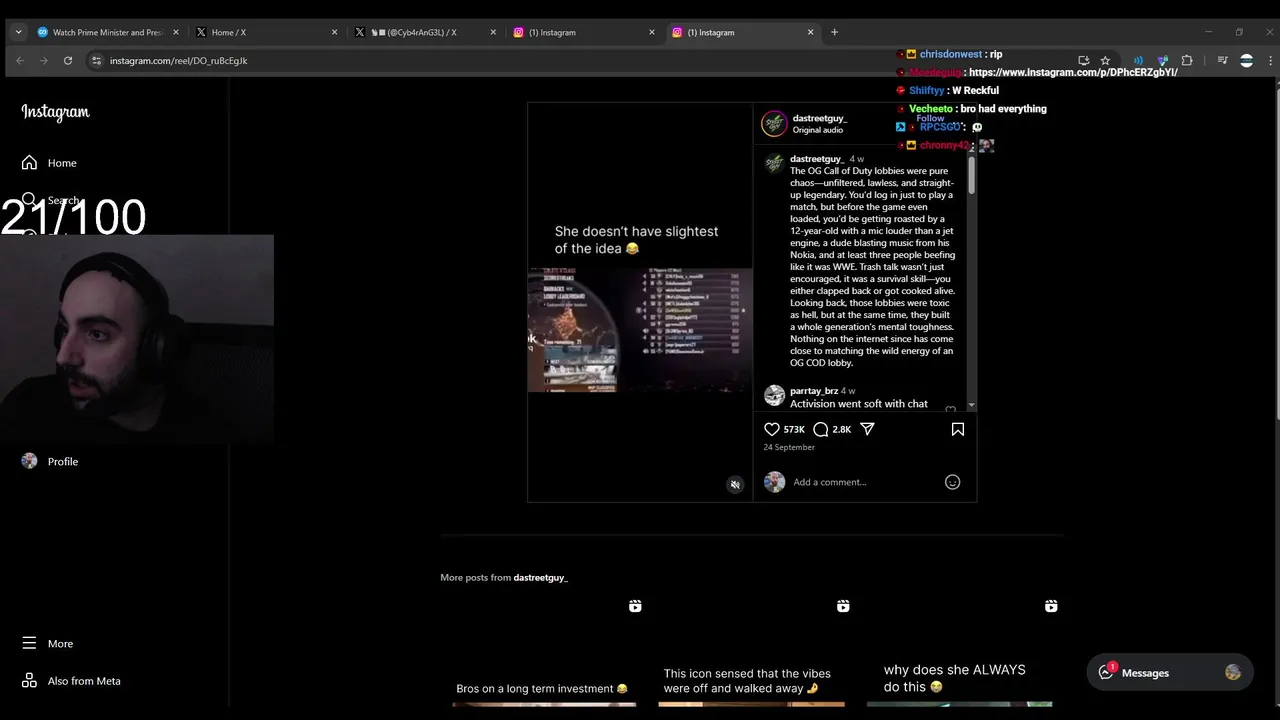
Task: Open the Chrome tab search dropdown
Action: [x=18, y=32]
